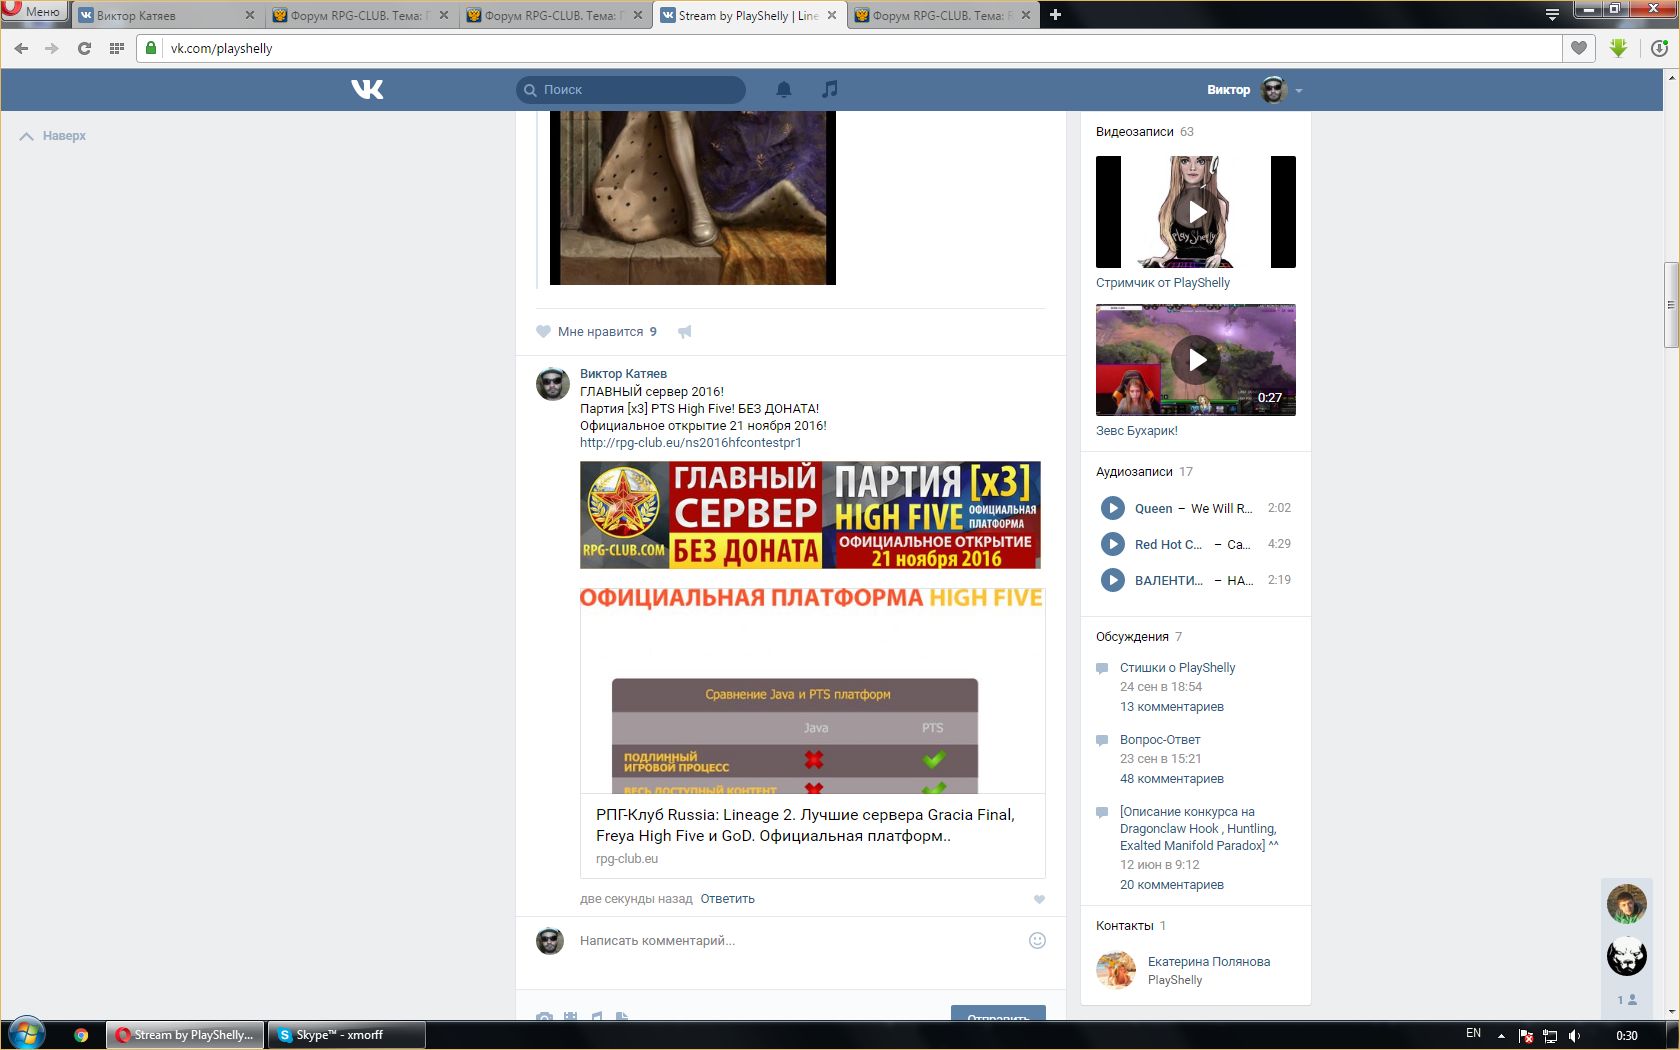Click the site security padlock icon
Image resolution: width=1680 pixels, height=1050 pixels.
coord(150,48)
